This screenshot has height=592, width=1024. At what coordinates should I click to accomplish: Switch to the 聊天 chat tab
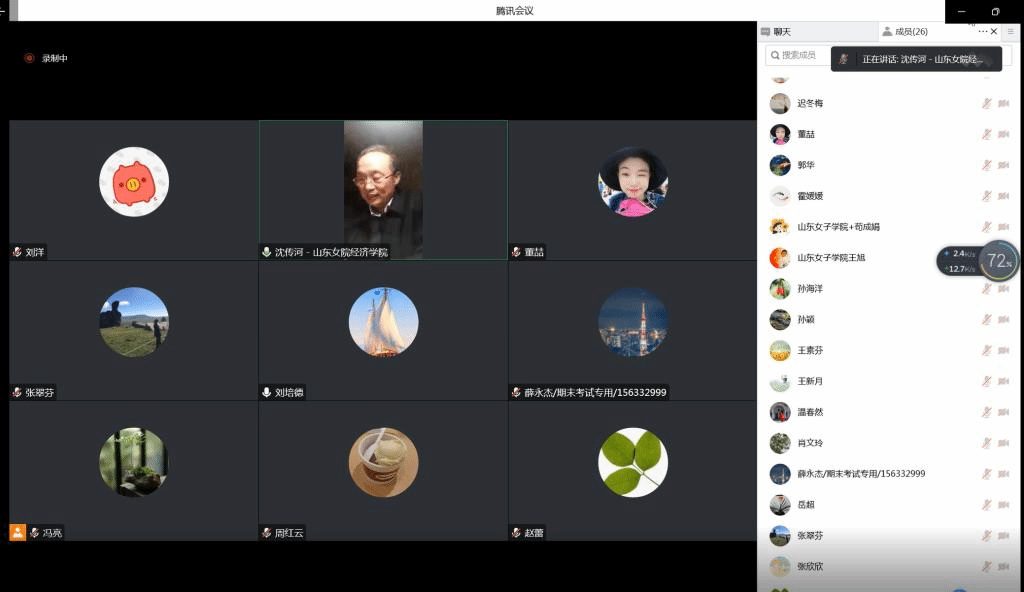pos(782,32)
